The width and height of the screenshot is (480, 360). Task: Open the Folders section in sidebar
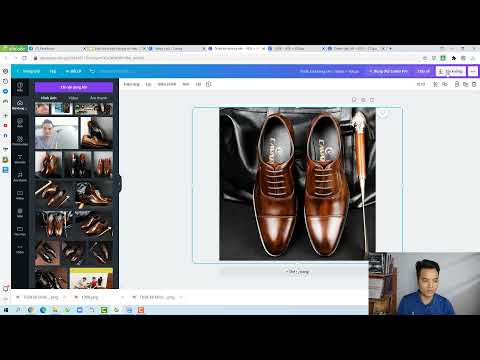(20, 230)
